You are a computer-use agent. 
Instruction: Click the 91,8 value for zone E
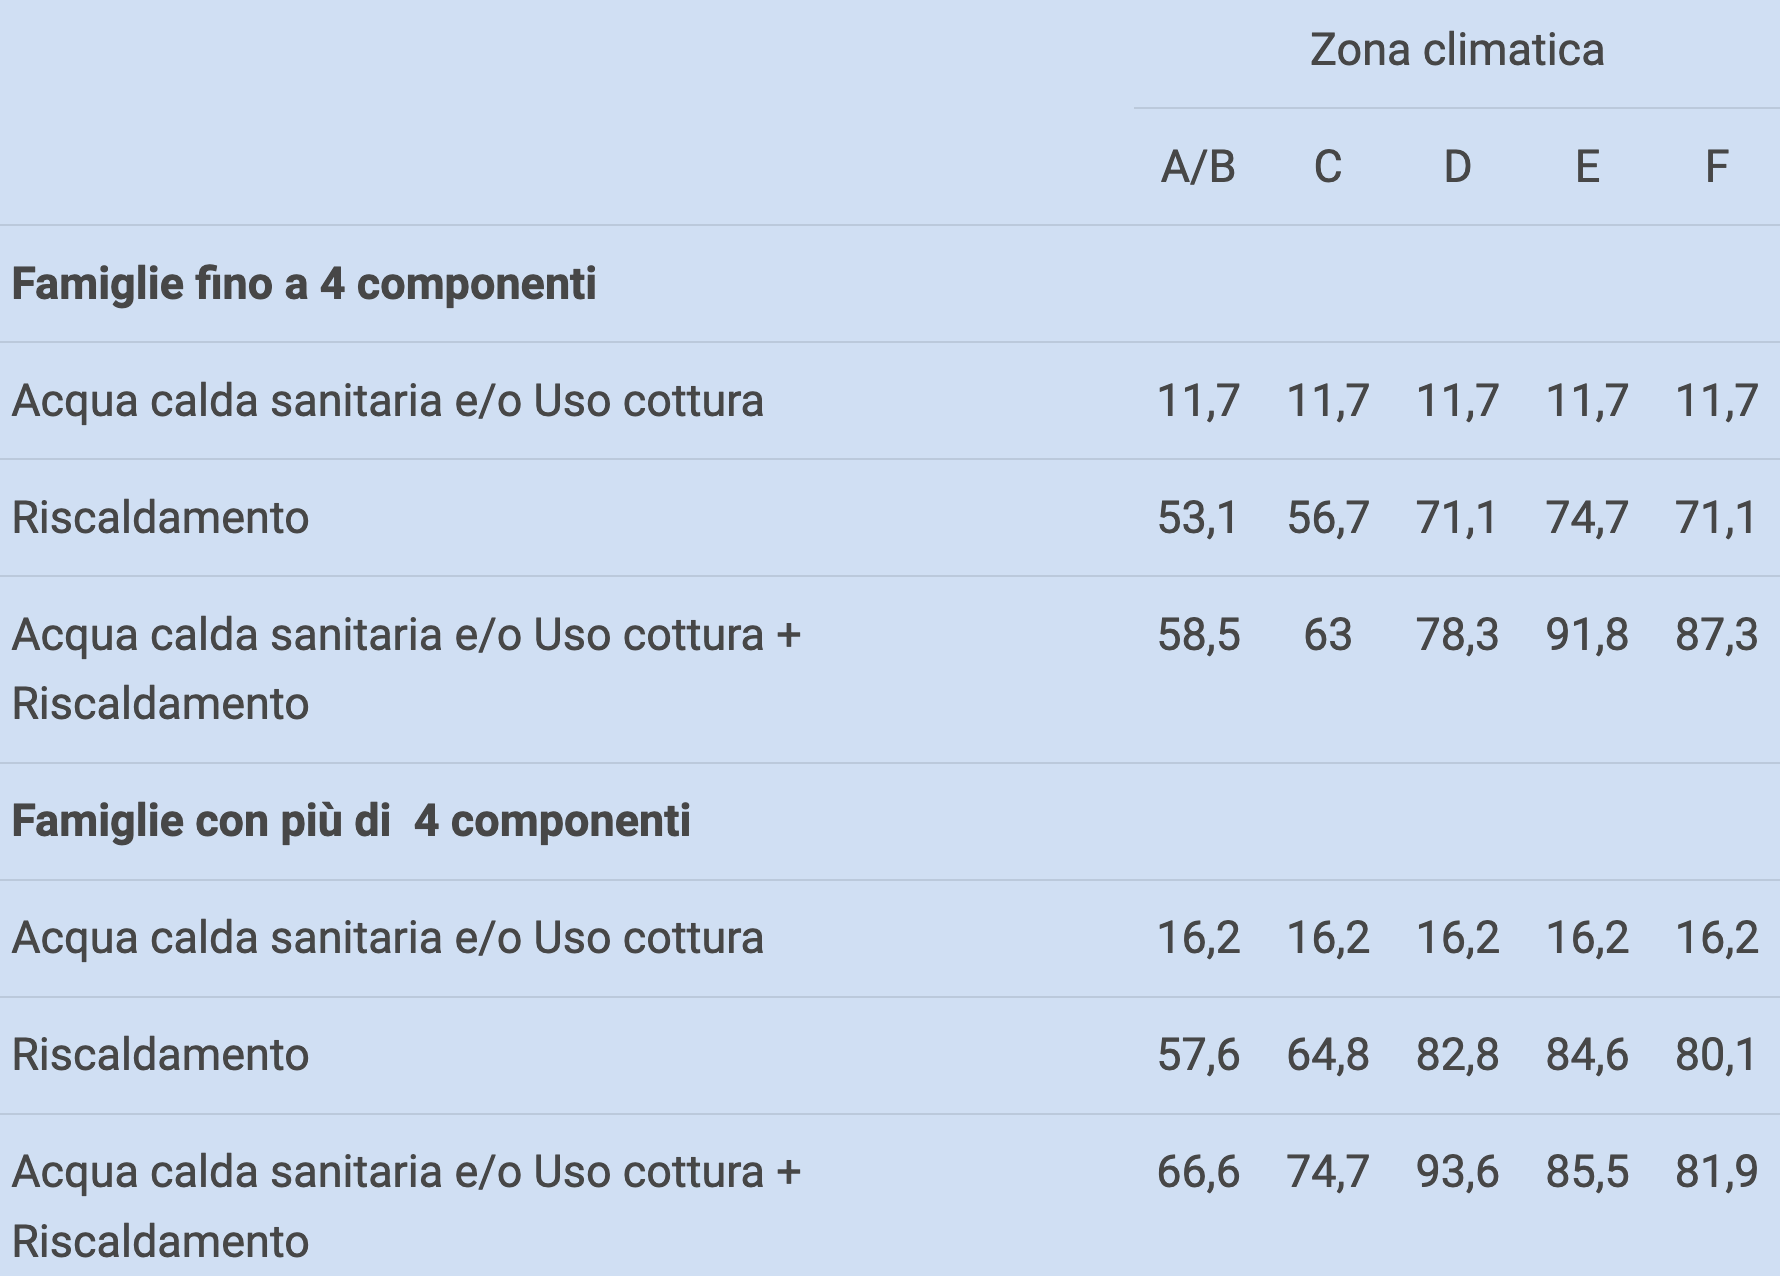pos(1587,635)
